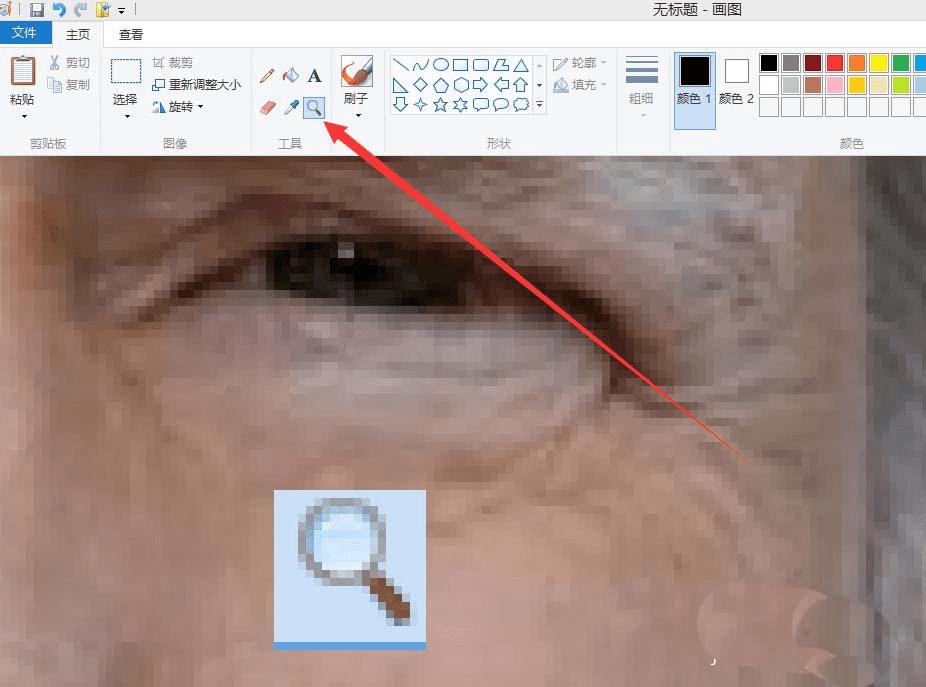Pick the Down arrow shape
926x687 pixels.
[400, 105]
